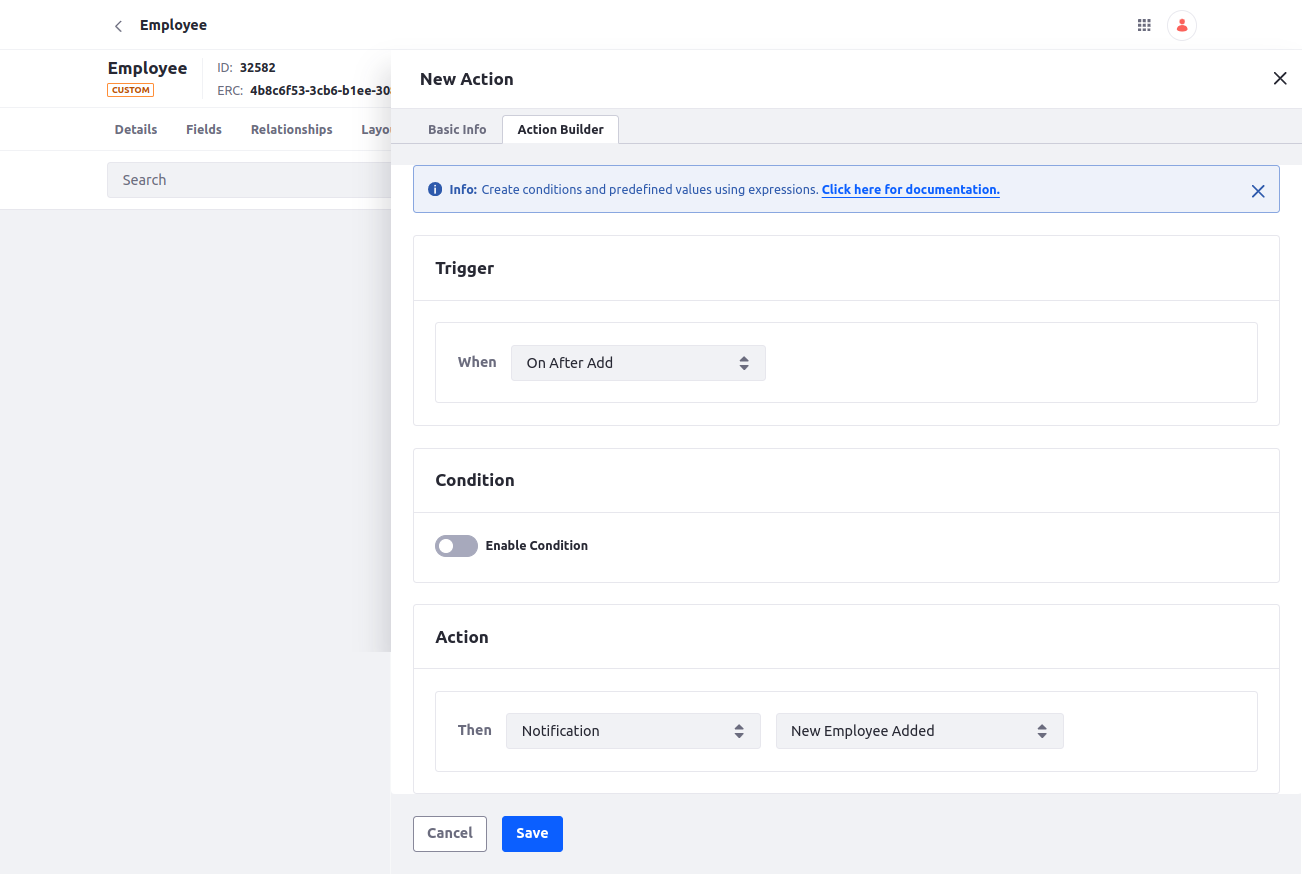The width and height of the screenshot is (1302, 874).
Task: Open the When trigger dropdown
Action: tap(638, 363)
